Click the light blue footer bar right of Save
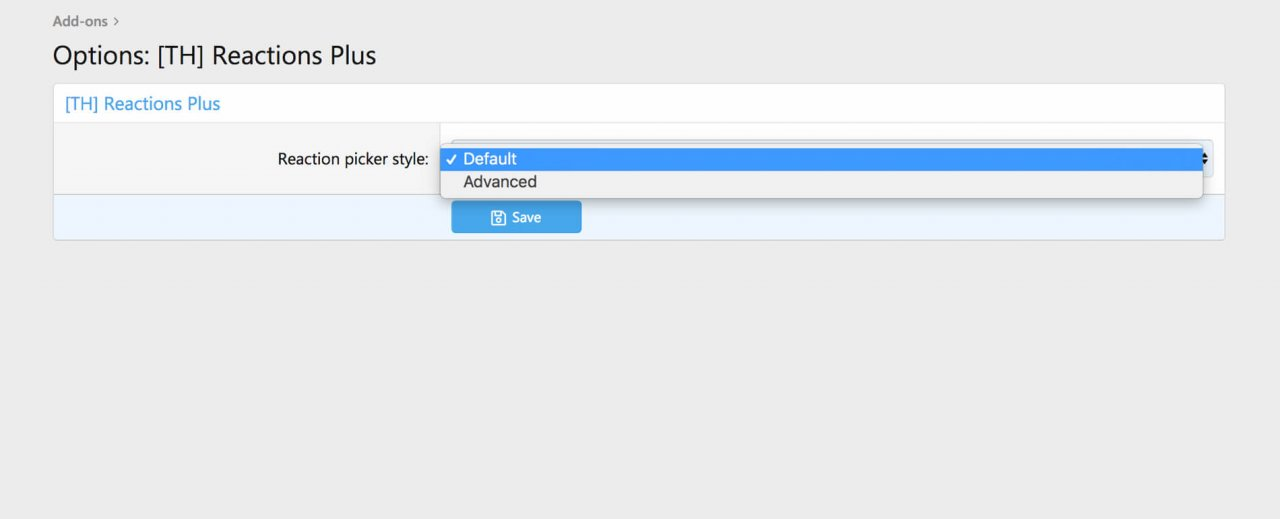The width and height of the screenshot is (1280, 519). click(900, 217)
